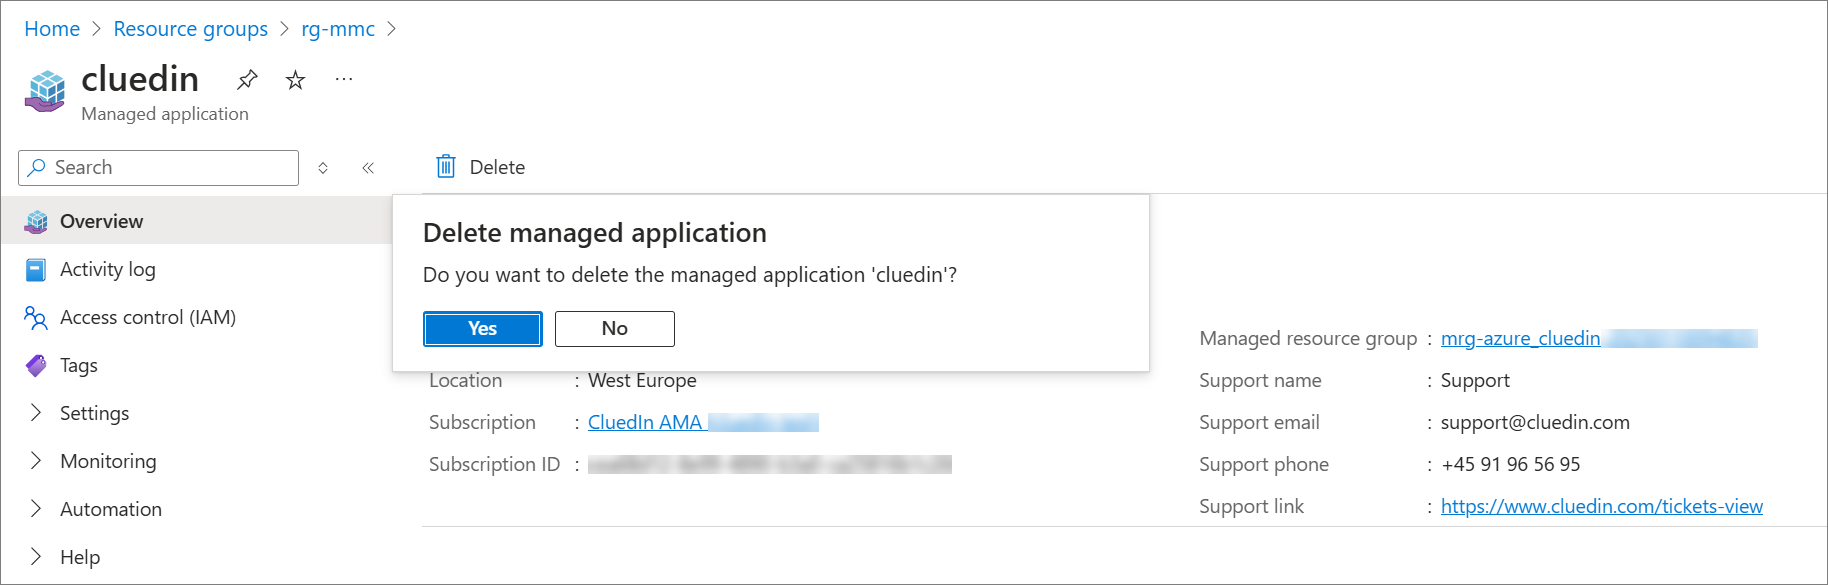Expand the Settings section
Image resolution: width=1828 pixels, height=585 pixels.
coord(36,412)
